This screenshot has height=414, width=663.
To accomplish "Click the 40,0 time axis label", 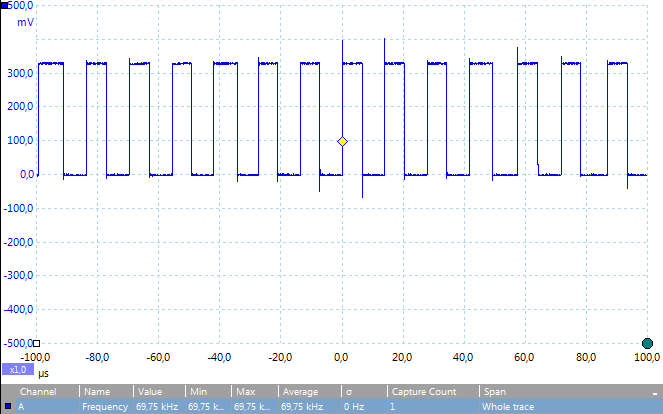I will click(463, 357).
